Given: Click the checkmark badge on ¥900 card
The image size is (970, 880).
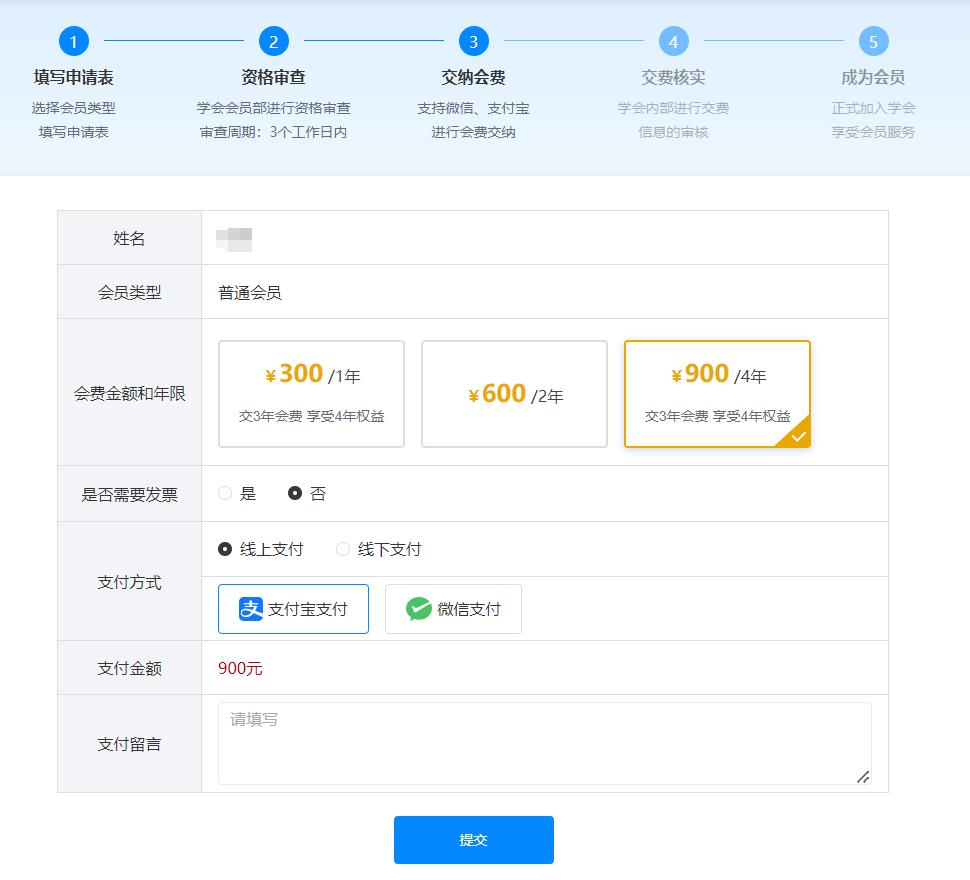Looking at the screenshot, I should point(798,436).
